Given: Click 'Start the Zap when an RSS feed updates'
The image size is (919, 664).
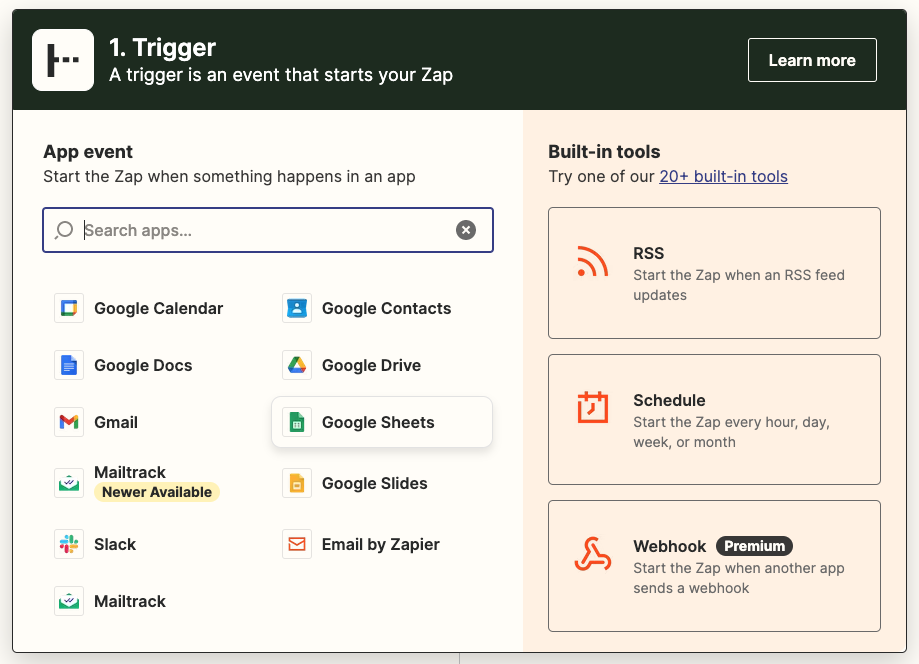Looking at the screenshot, I should [x=738, y=285].
